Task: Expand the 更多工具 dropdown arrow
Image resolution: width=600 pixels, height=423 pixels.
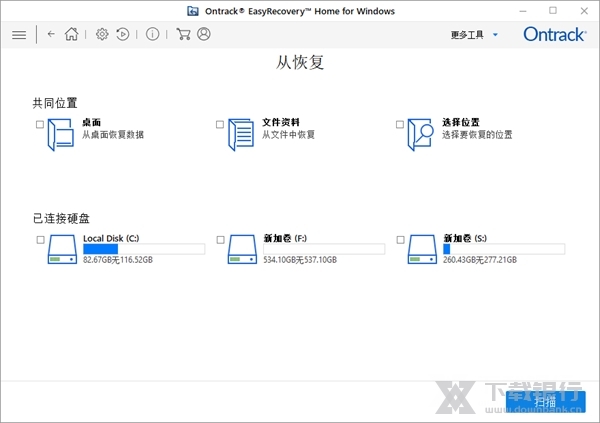Action: click(x=495, y=35)
